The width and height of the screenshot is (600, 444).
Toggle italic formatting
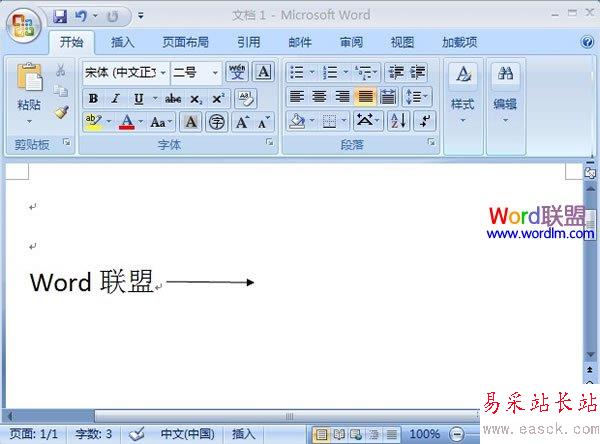pyautogui.click(x=115, y=99)
